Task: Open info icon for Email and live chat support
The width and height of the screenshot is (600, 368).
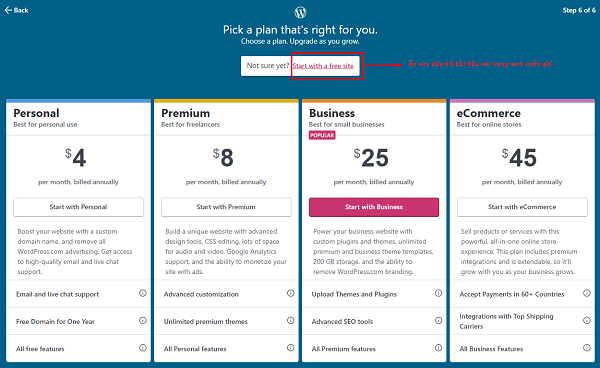Action: click(143, 293)
